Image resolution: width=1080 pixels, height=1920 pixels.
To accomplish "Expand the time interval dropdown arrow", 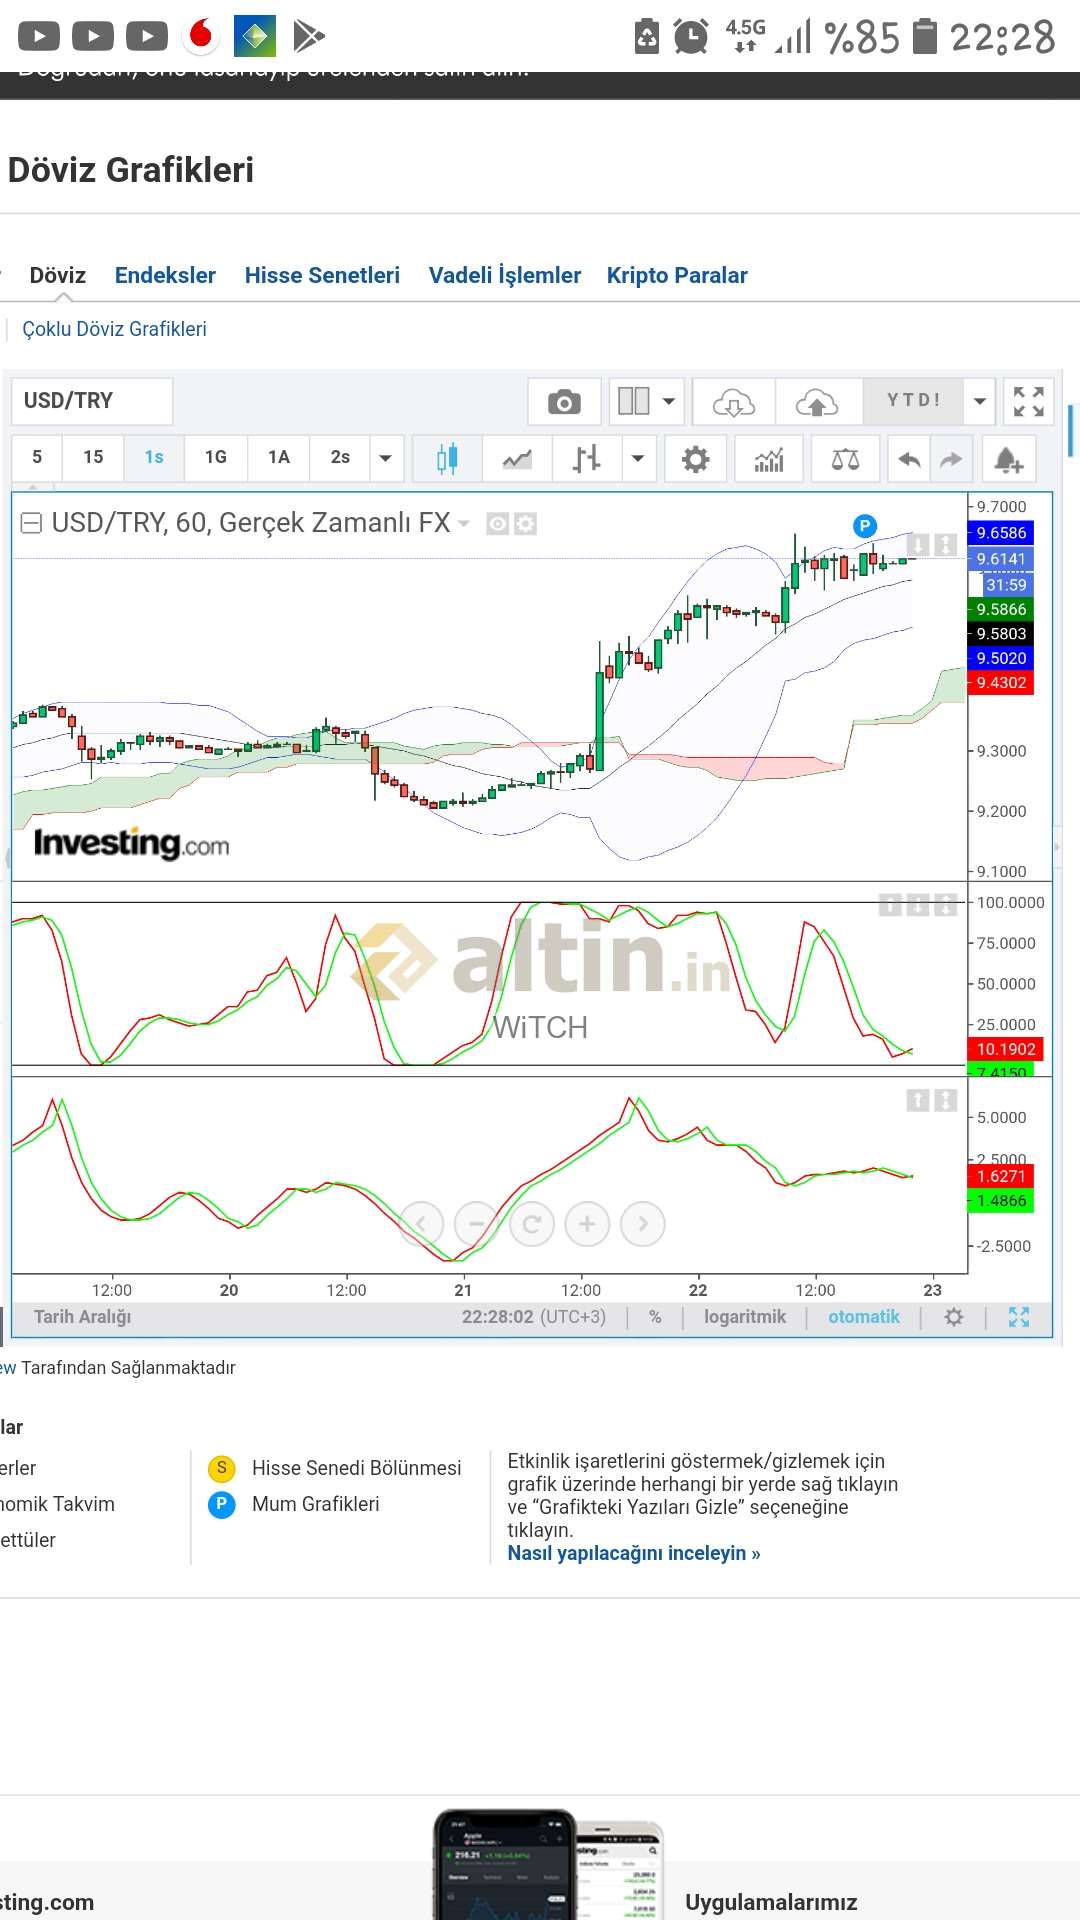I will [x=386, y=458].
